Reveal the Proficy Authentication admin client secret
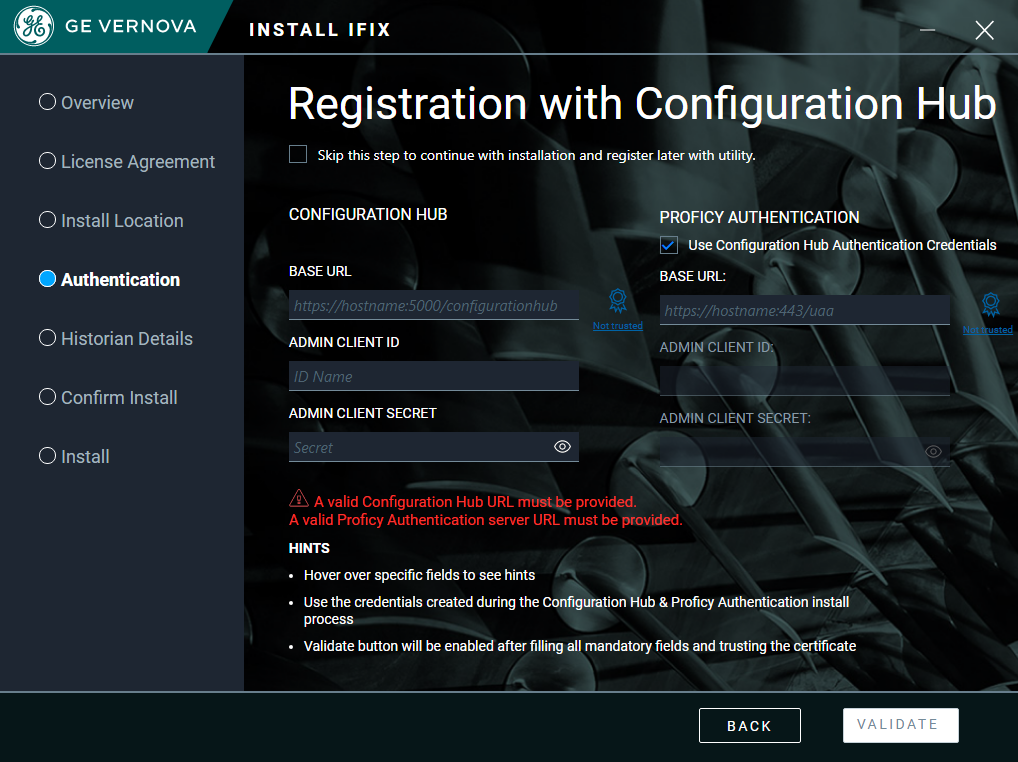The image size is (1018, 762). (933, 451)
